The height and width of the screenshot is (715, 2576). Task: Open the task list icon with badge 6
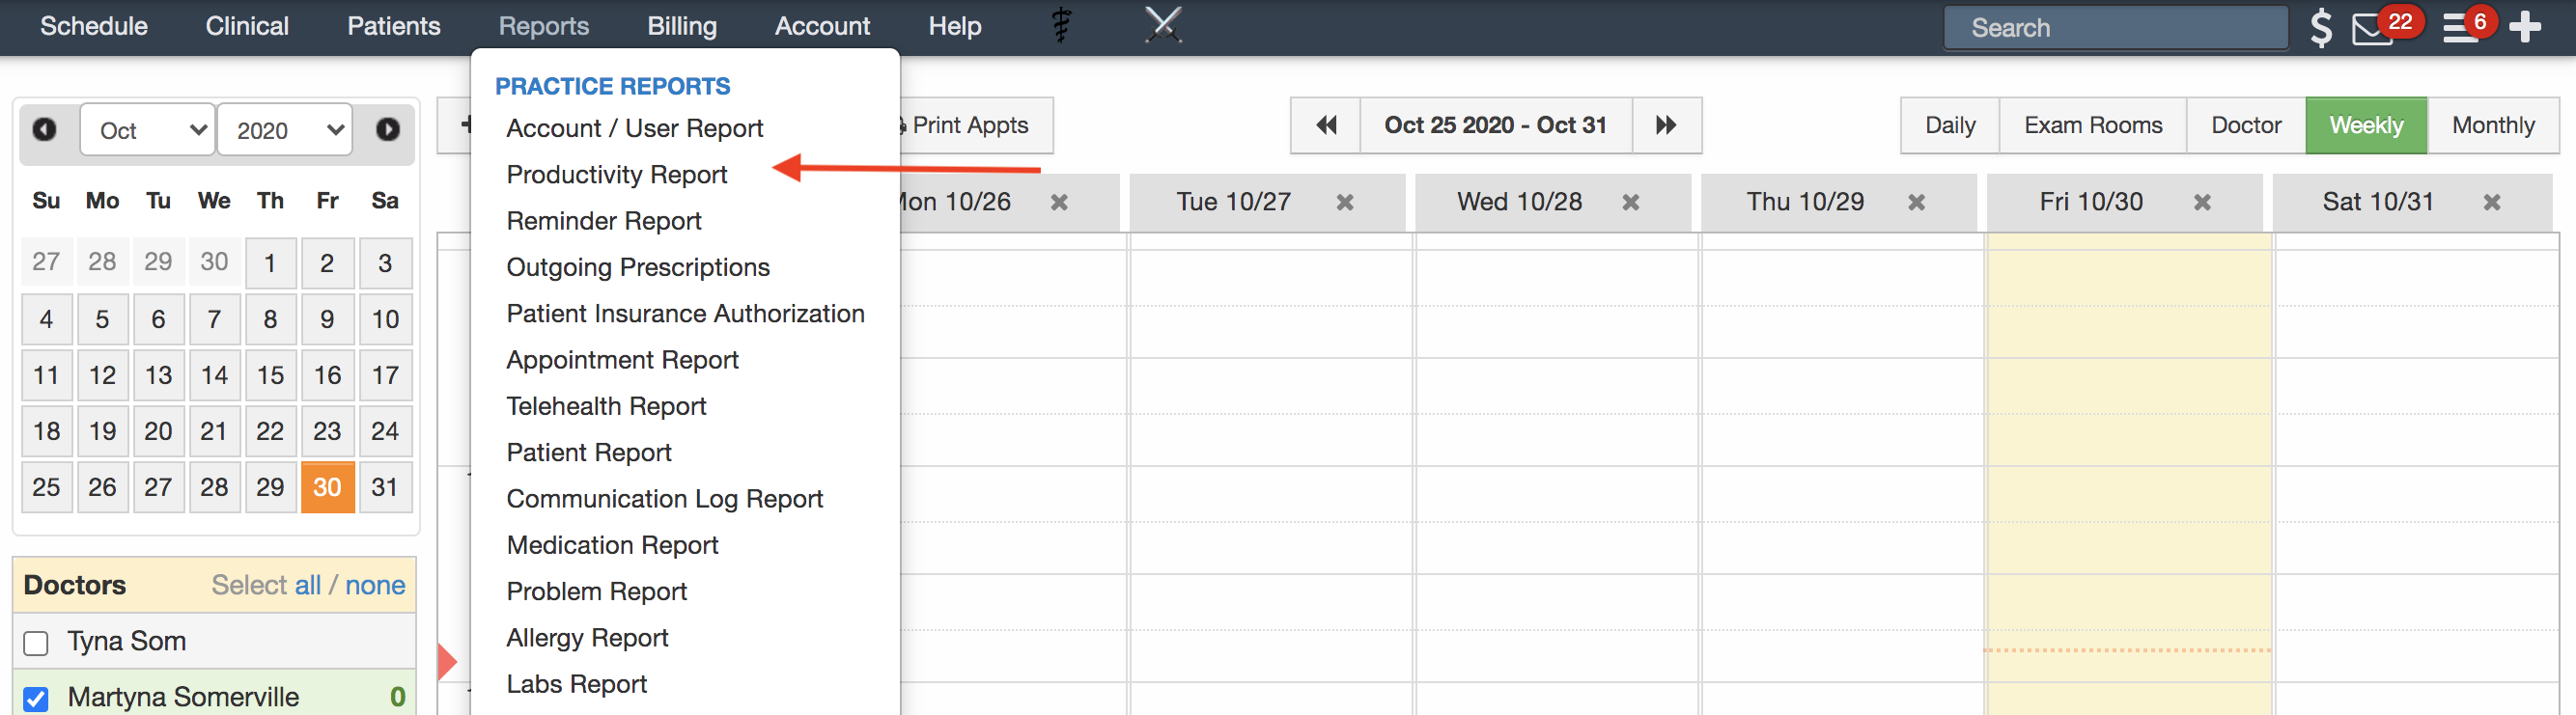[2461, 28]
